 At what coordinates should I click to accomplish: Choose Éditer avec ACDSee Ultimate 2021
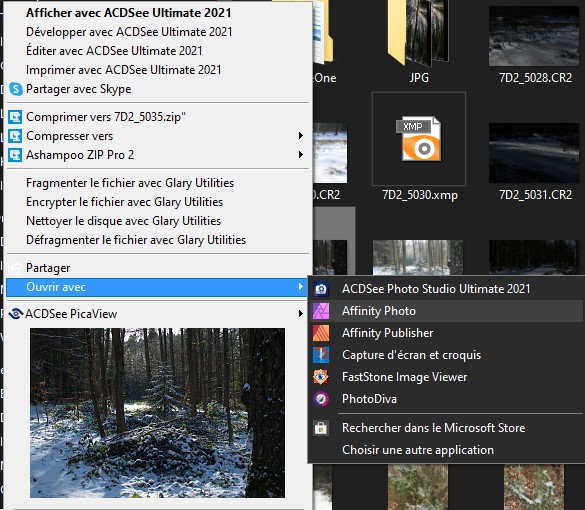coord(114,51)
